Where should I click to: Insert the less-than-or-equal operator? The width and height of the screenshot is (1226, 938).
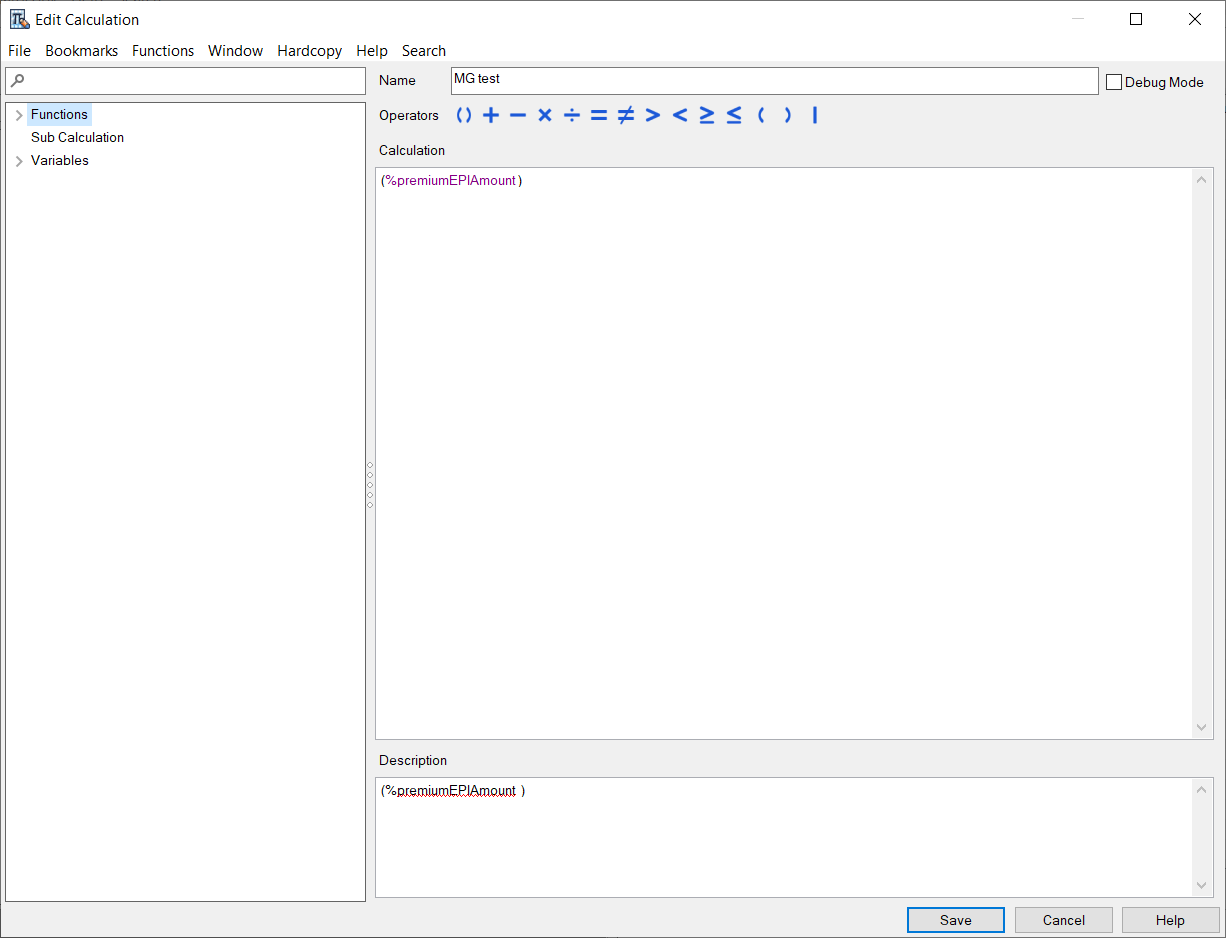click(733, 115)
